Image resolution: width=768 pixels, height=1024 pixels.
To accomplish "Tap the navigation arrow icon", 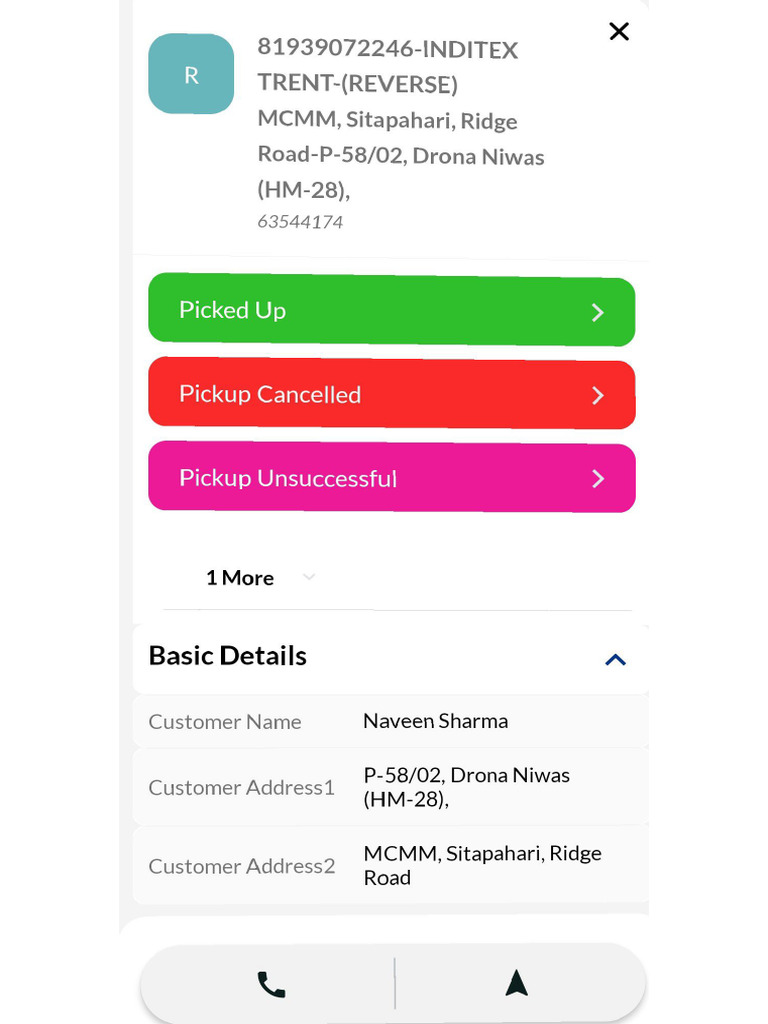I will click(x=516, y=984).
